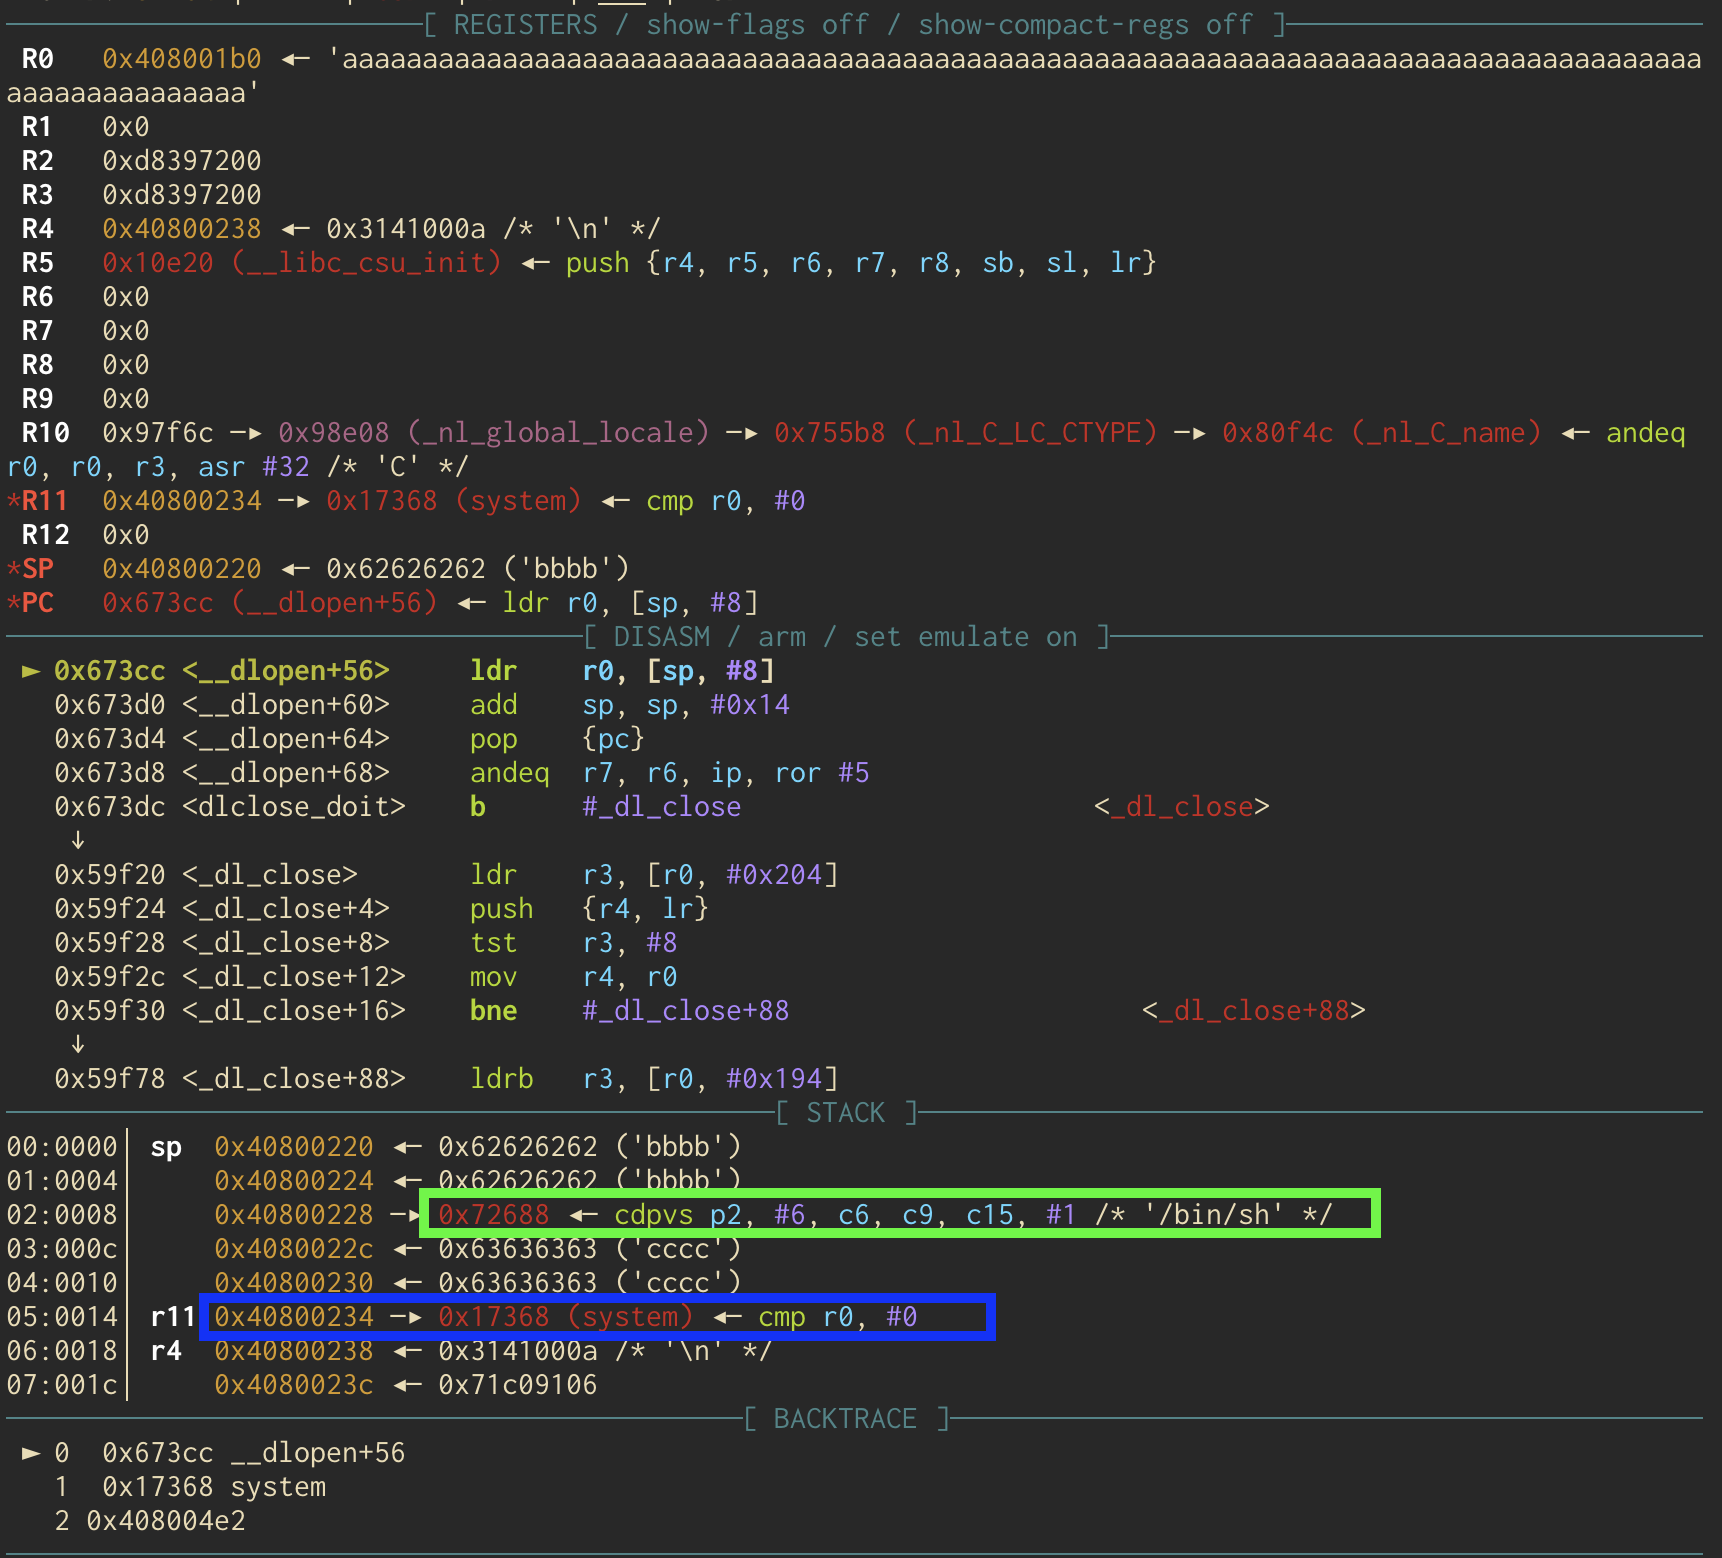Viewport: 1722px width, 1558px height.
Task: Click the DISASM section header
Action: 846,637
